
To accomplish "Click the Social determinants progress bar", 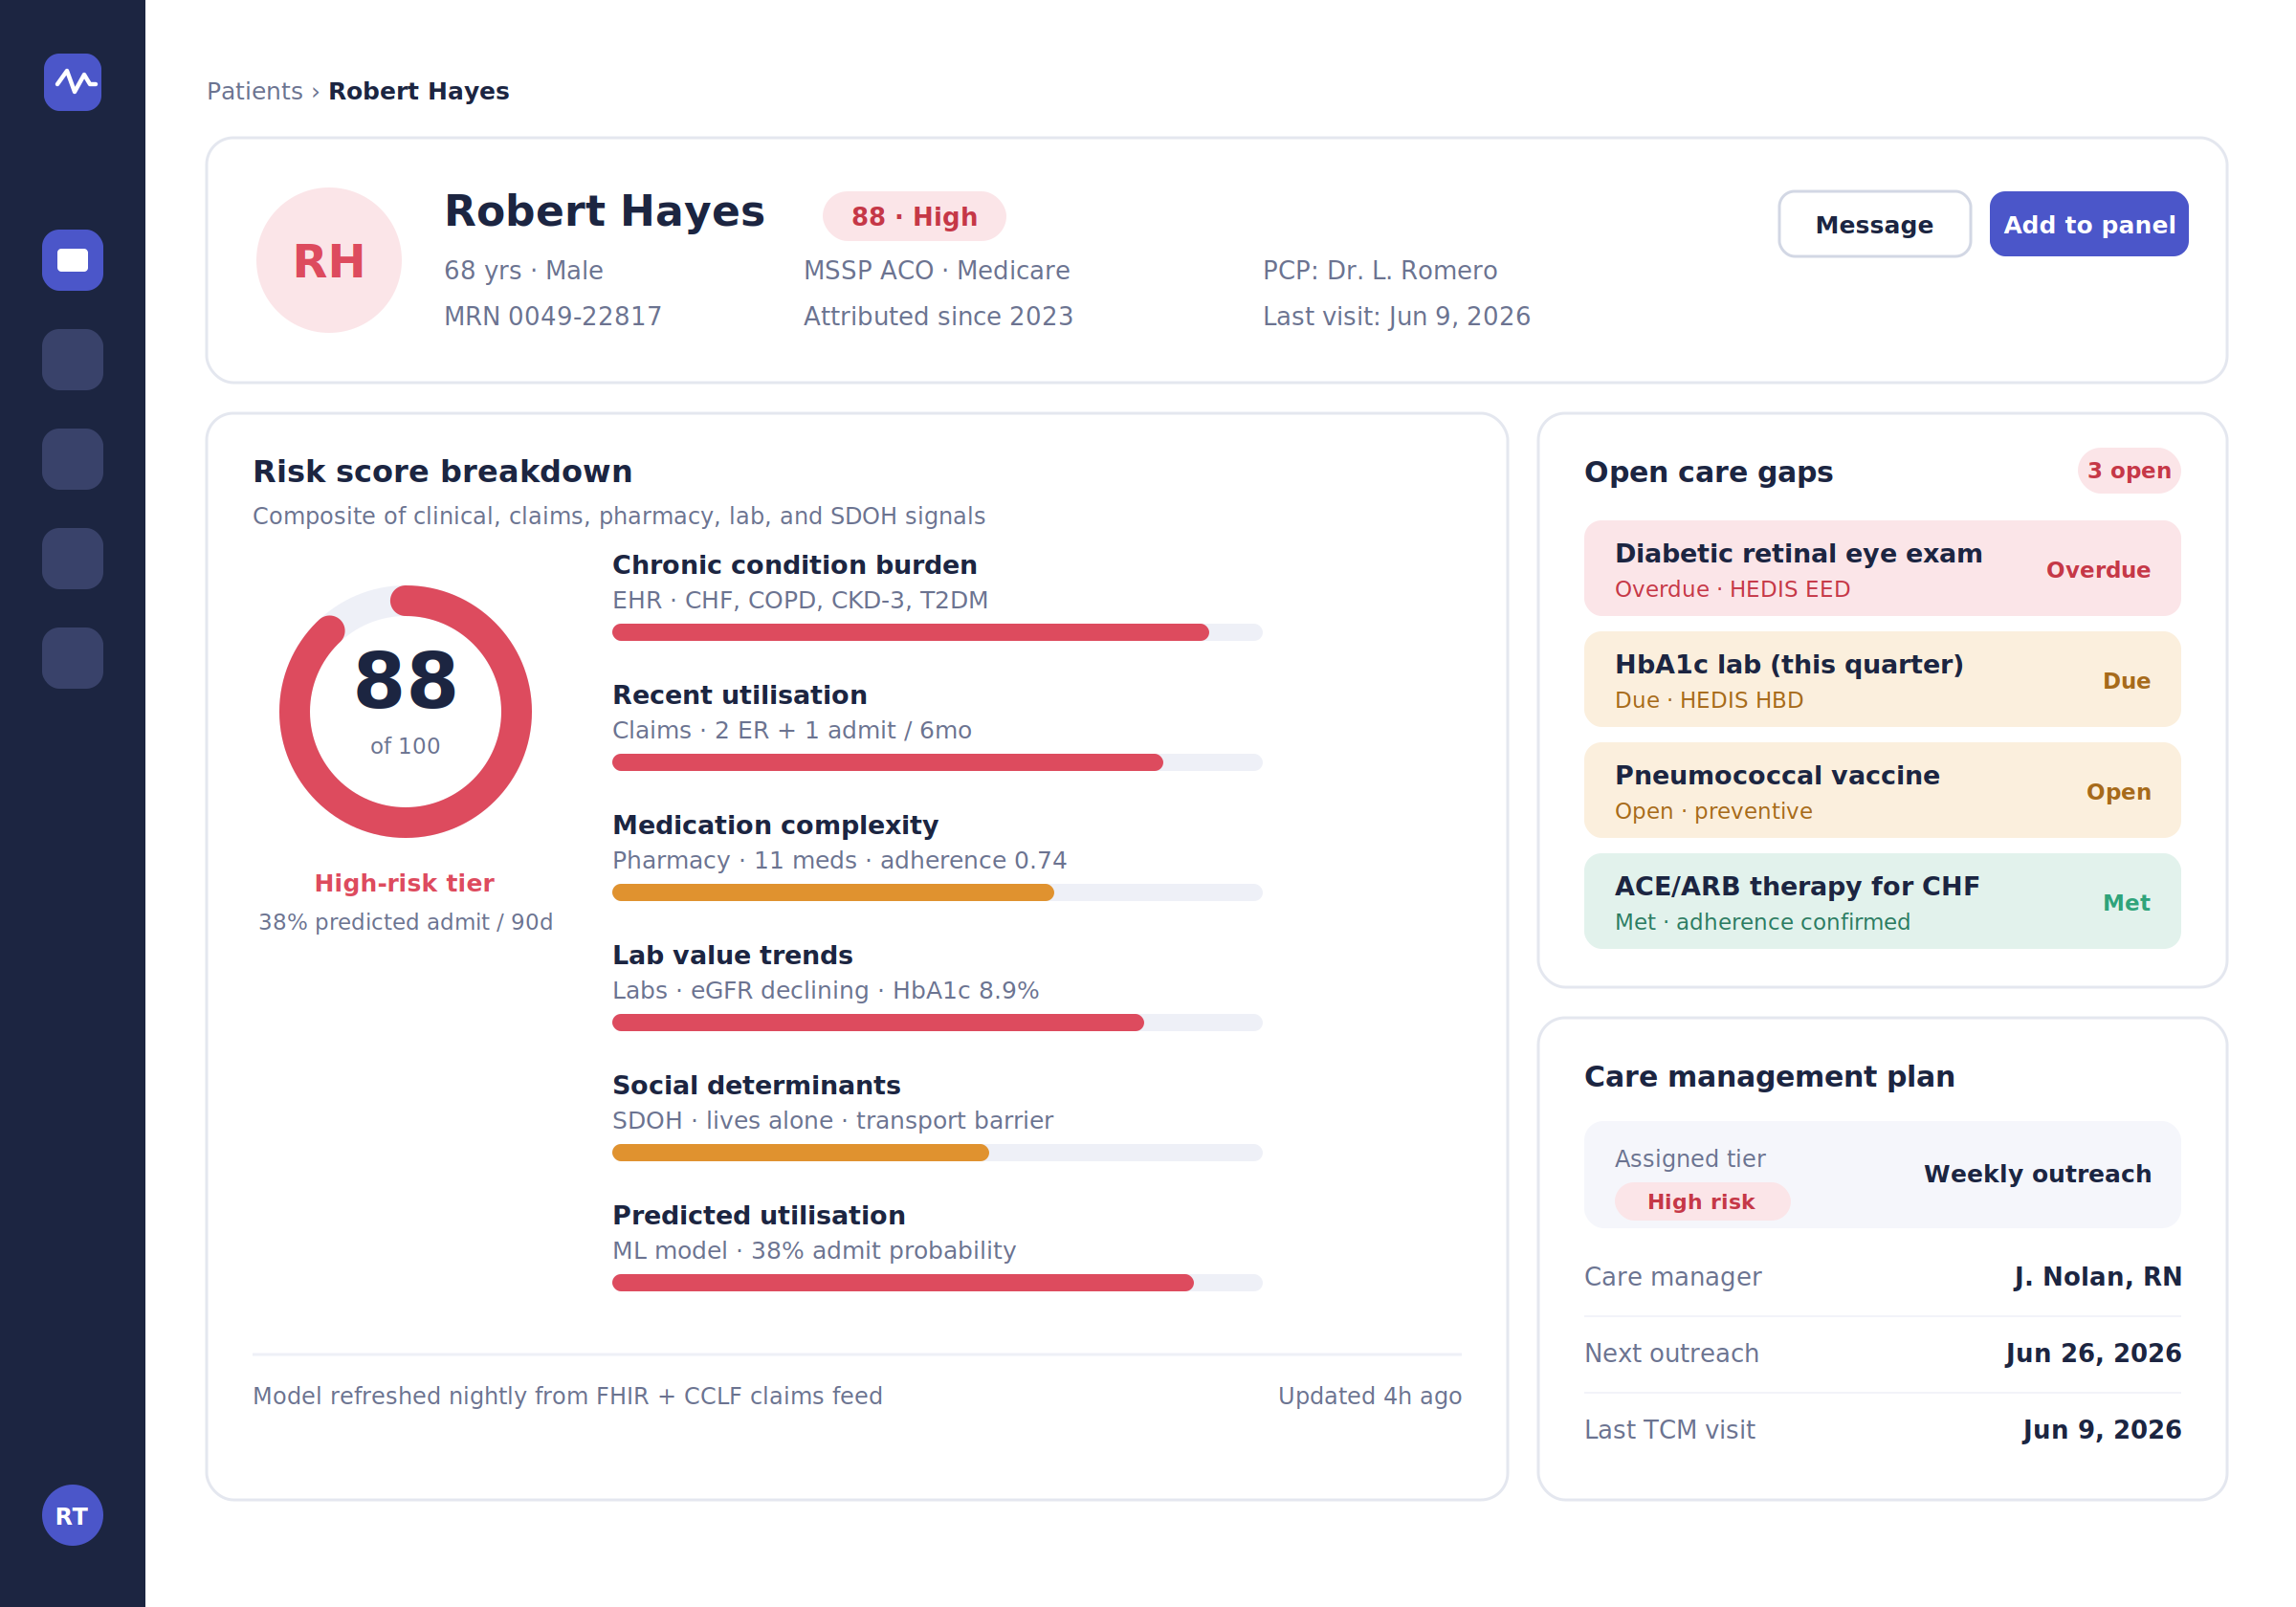I will [937, 1152].
